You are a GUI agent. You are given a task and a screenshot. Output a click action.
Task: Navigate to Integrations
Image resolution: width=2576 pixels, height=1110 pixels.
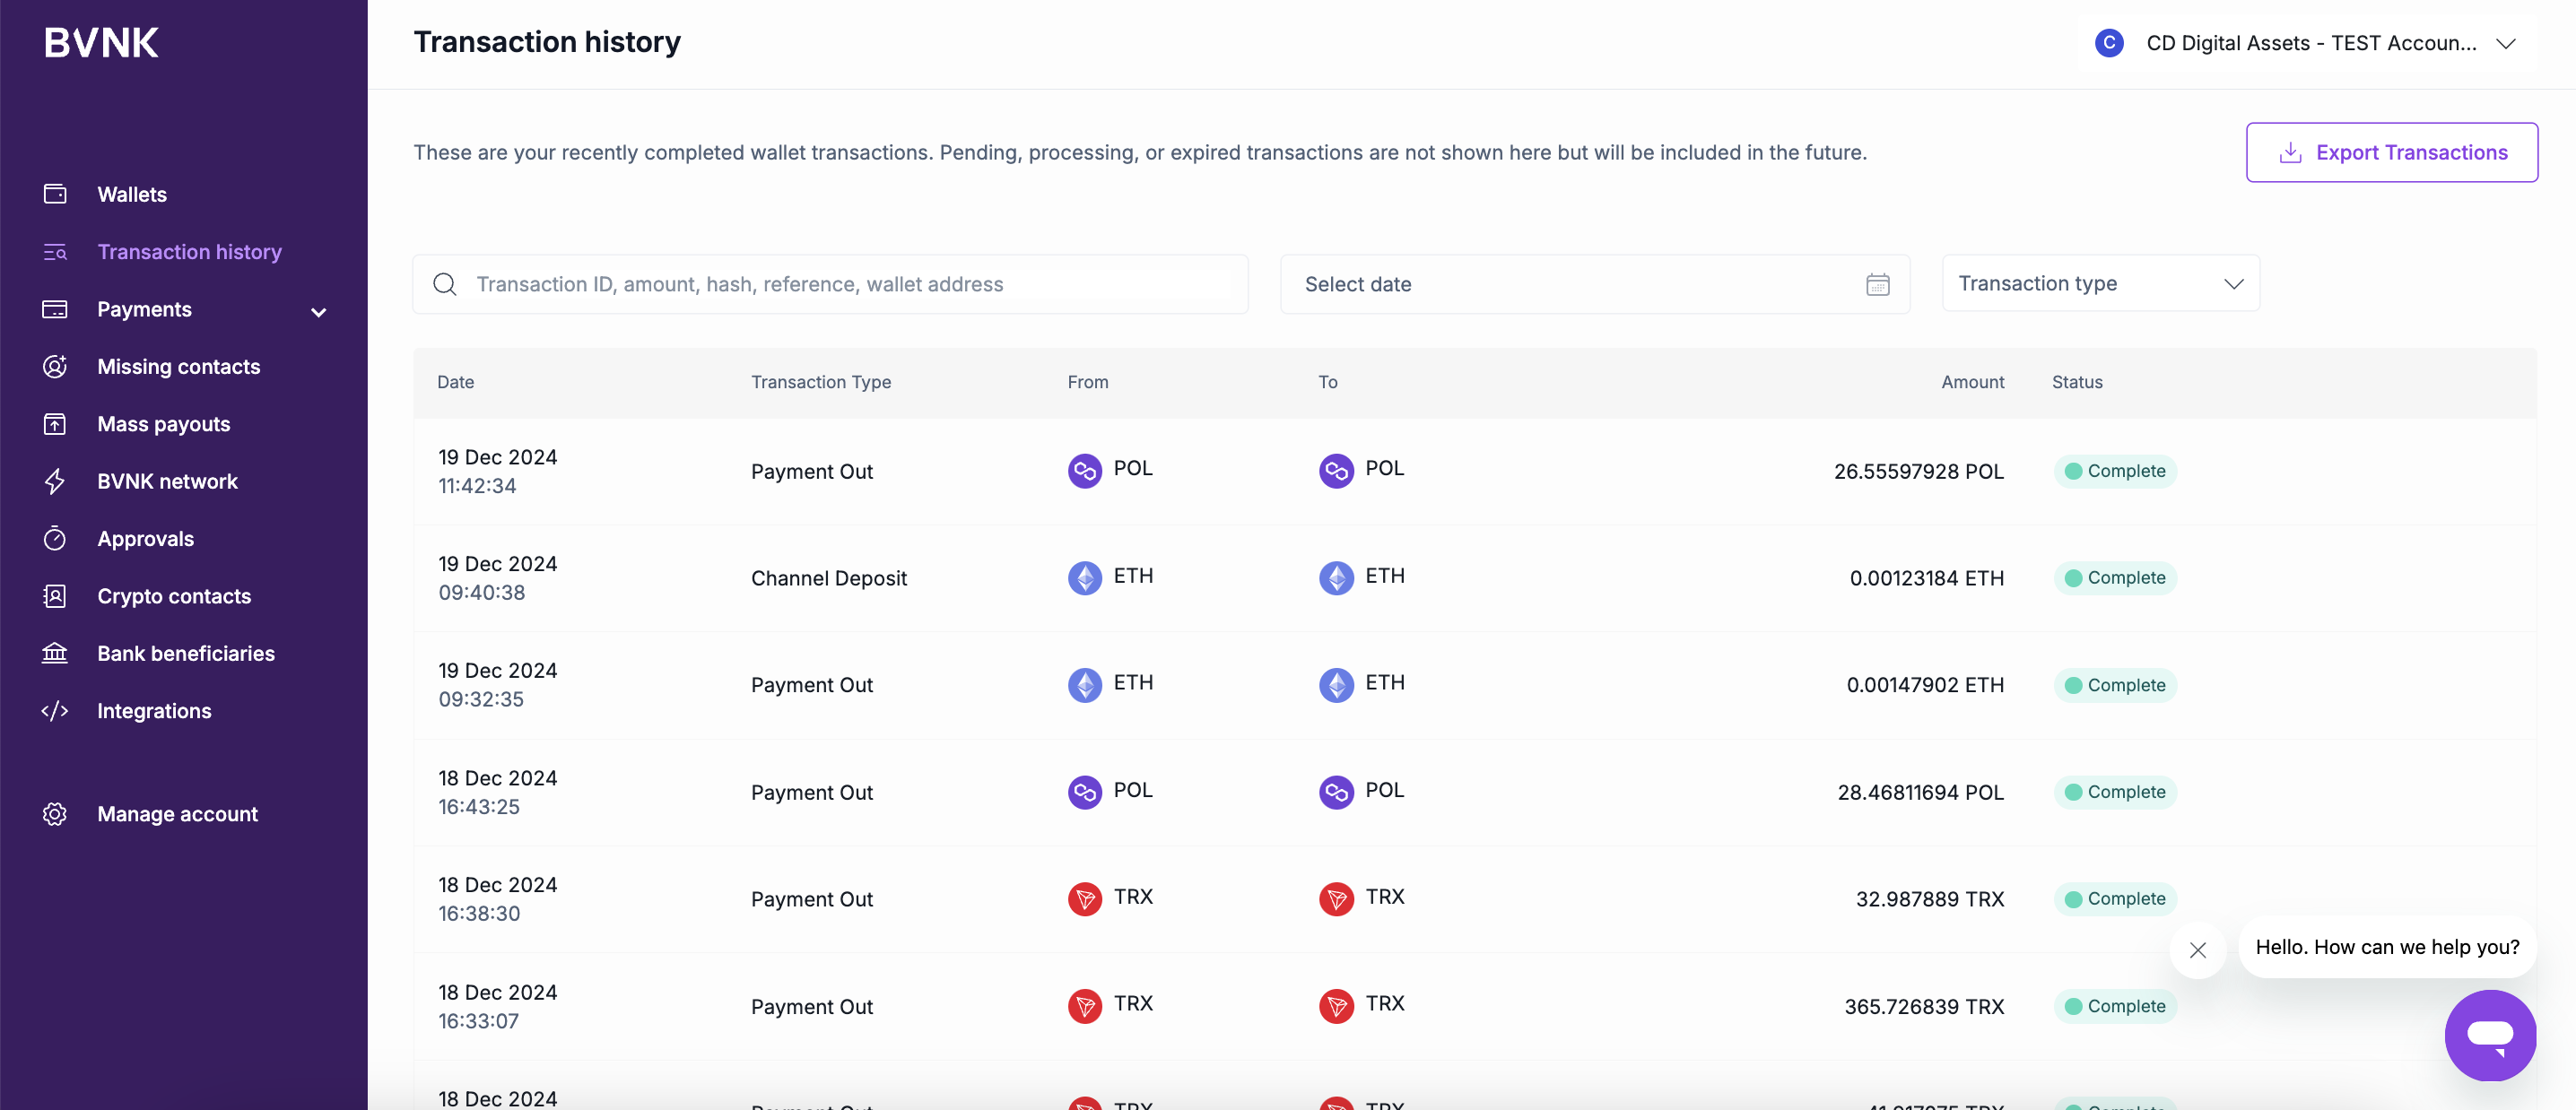tap(154, 711)
